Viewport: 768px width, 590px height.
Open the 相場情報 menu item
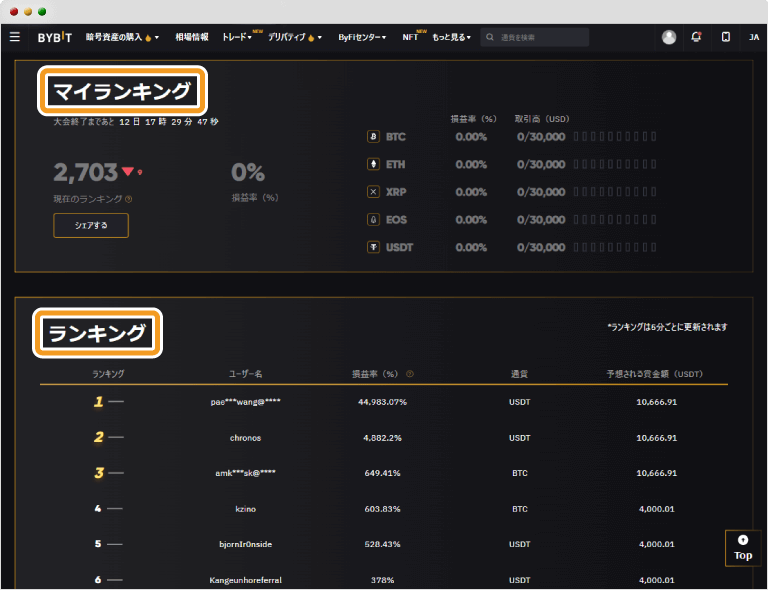(191, 37)
